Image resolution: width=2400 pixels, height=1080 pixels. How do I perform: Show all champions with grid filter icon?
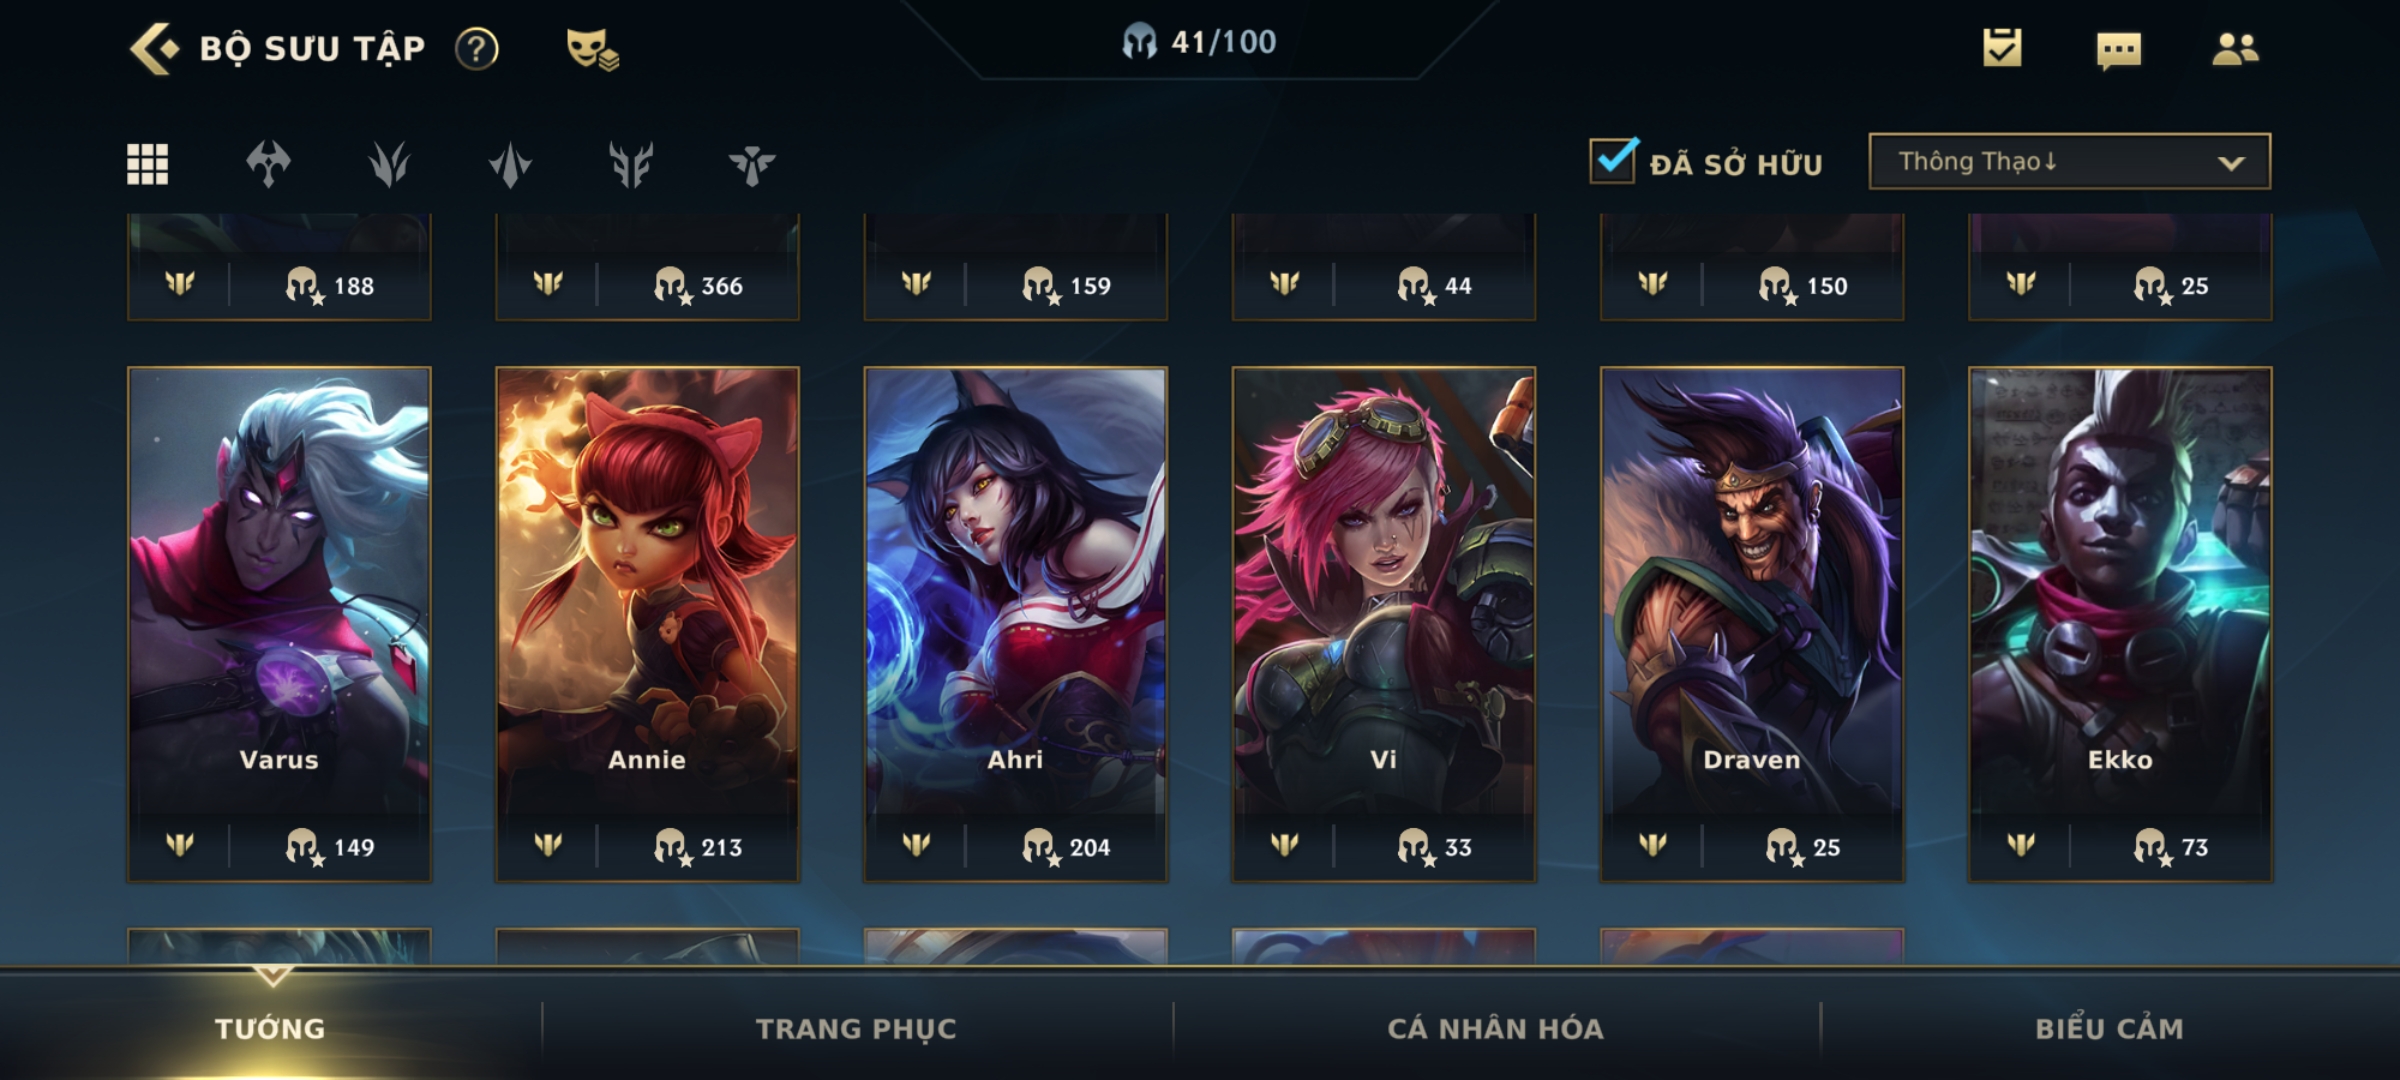147,164
